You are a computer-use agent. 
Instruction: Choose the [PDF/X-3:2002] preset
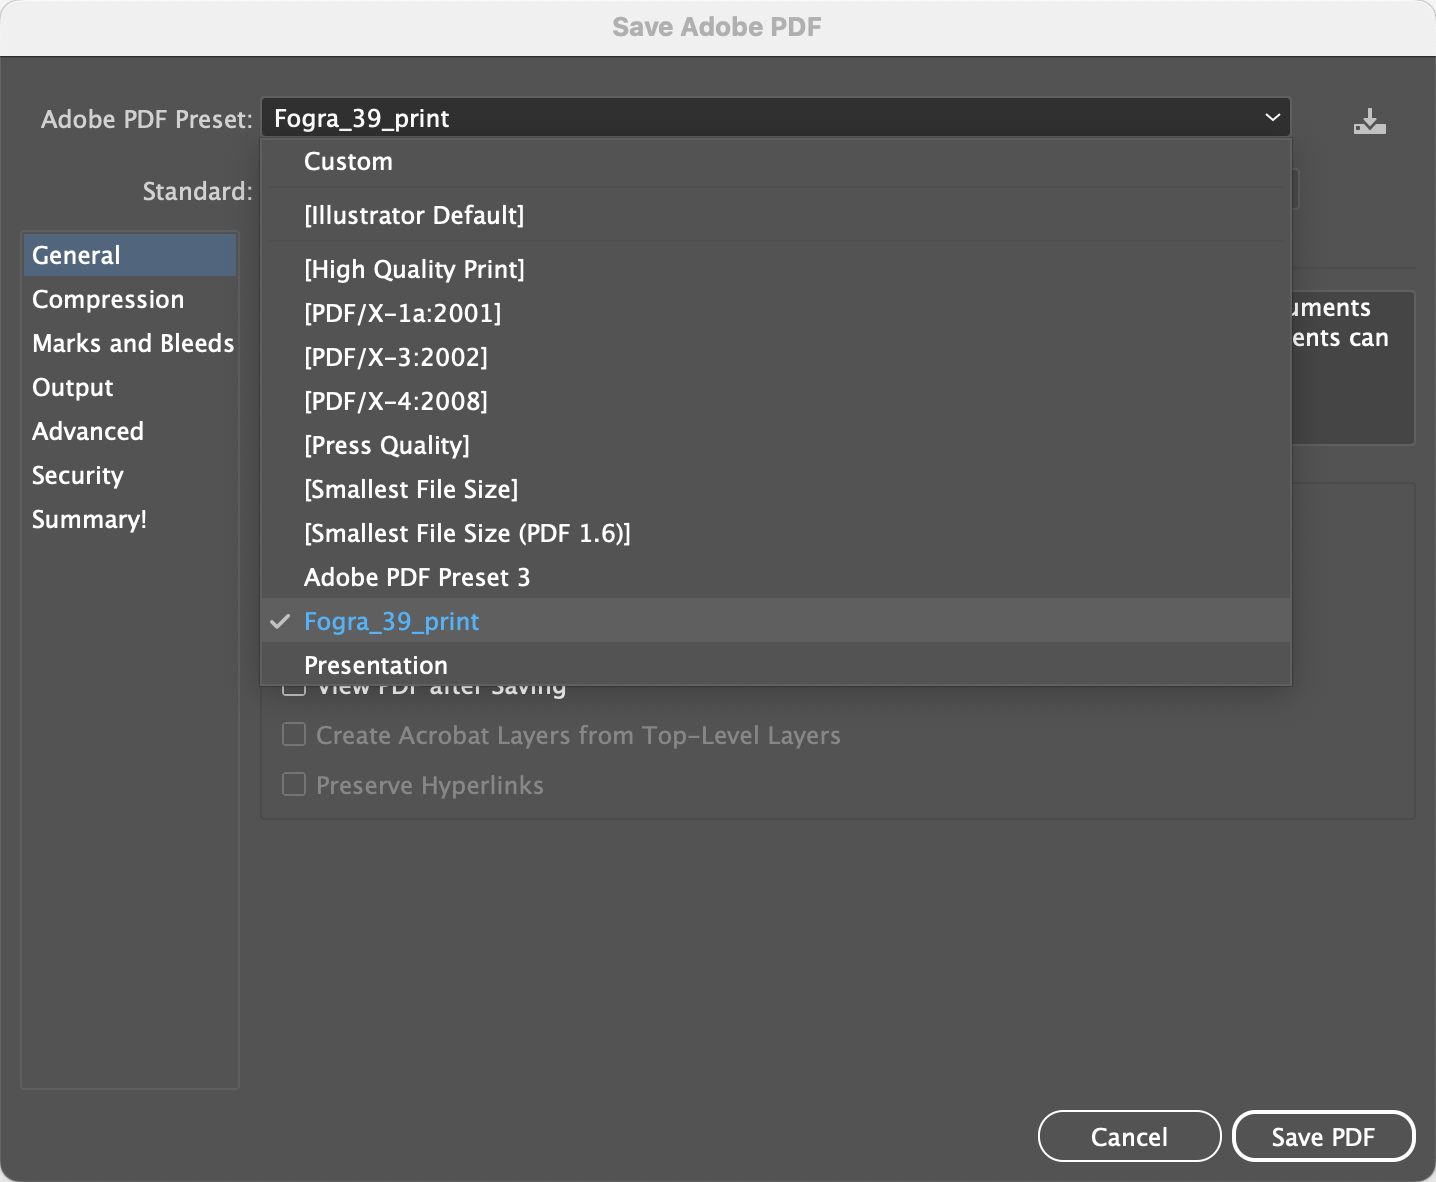click(x=775, y=357)
